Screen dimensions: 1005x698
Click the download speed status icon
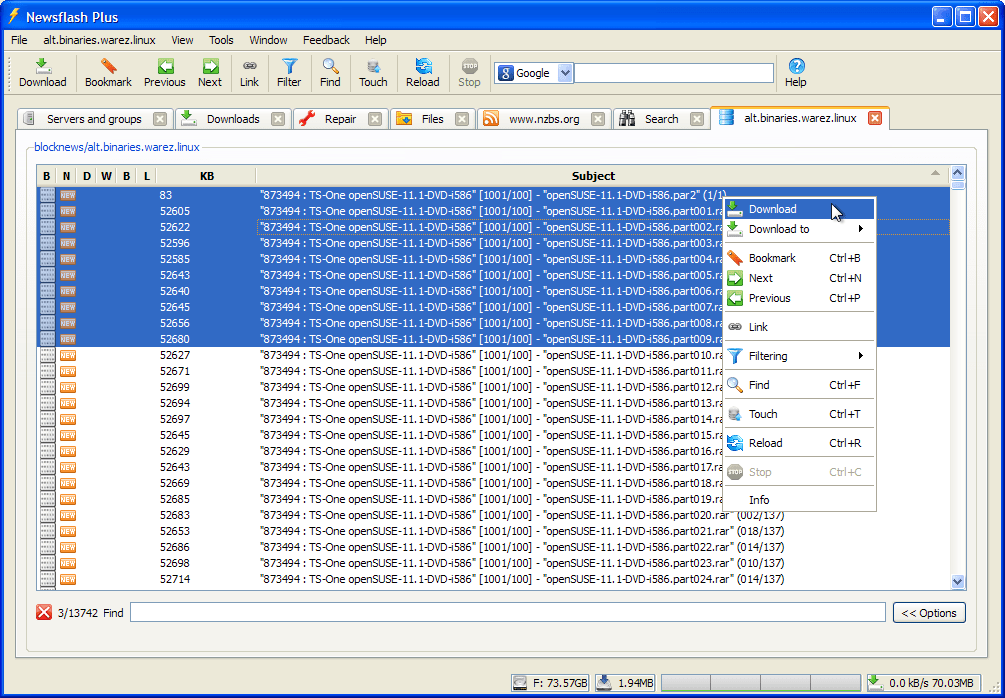tap(876, 683)
